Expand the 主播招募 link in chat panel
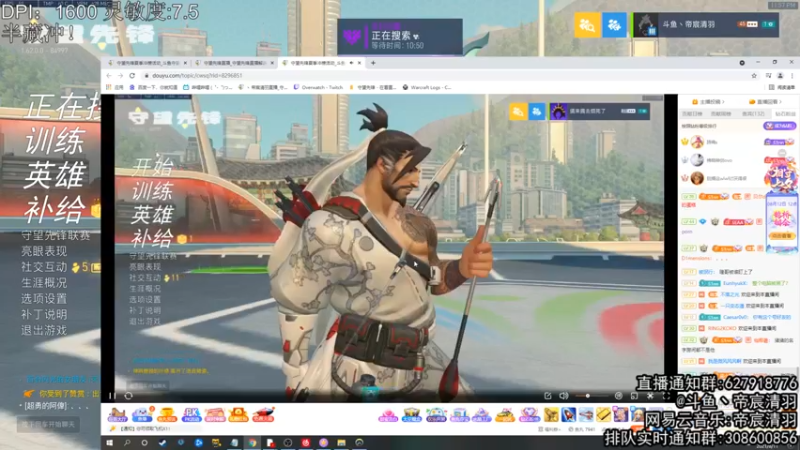 coord(708,102)
